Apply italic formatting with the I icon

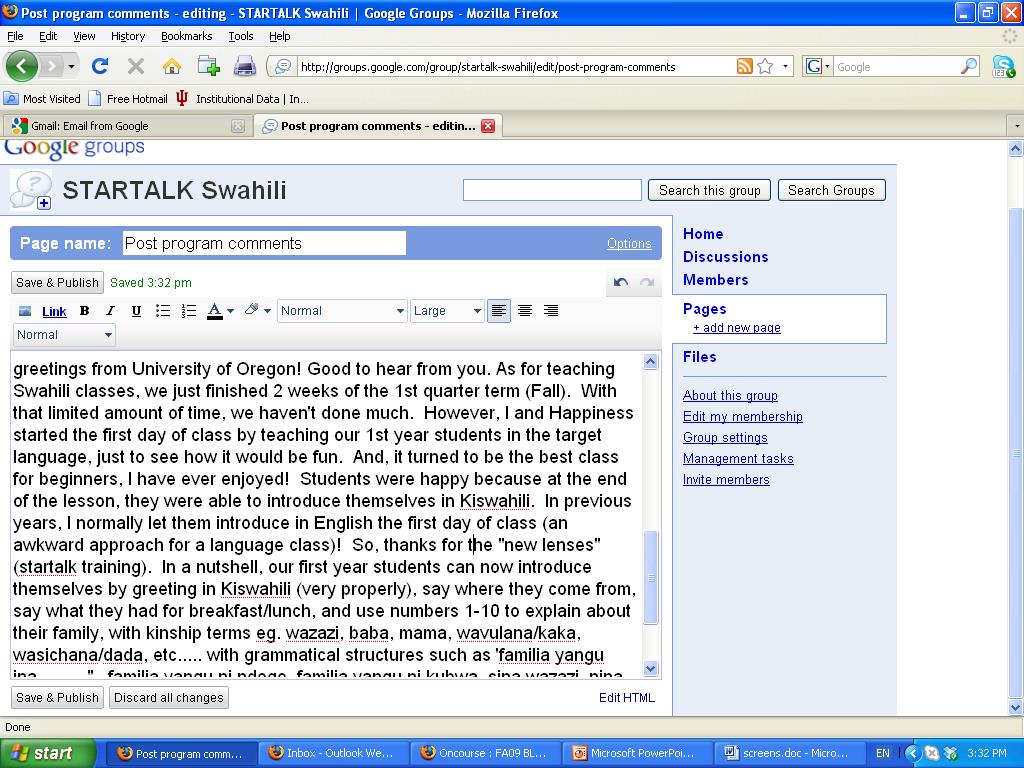pyautogui.click(x=110, y=311)
